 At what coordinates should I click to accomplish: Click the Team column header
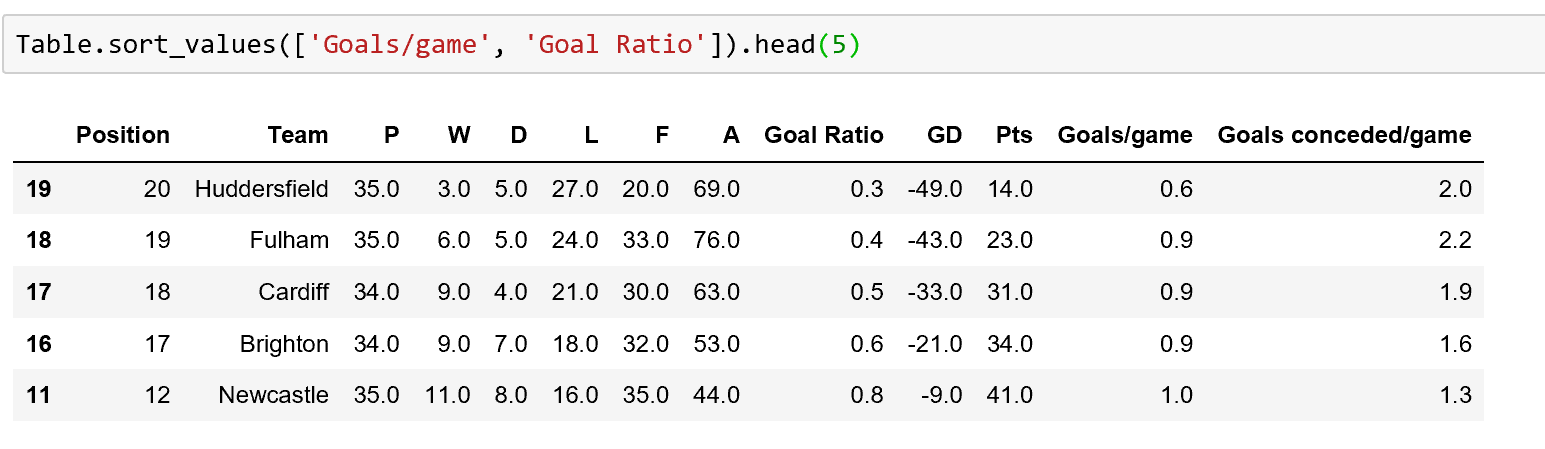(x=297, y=135)
